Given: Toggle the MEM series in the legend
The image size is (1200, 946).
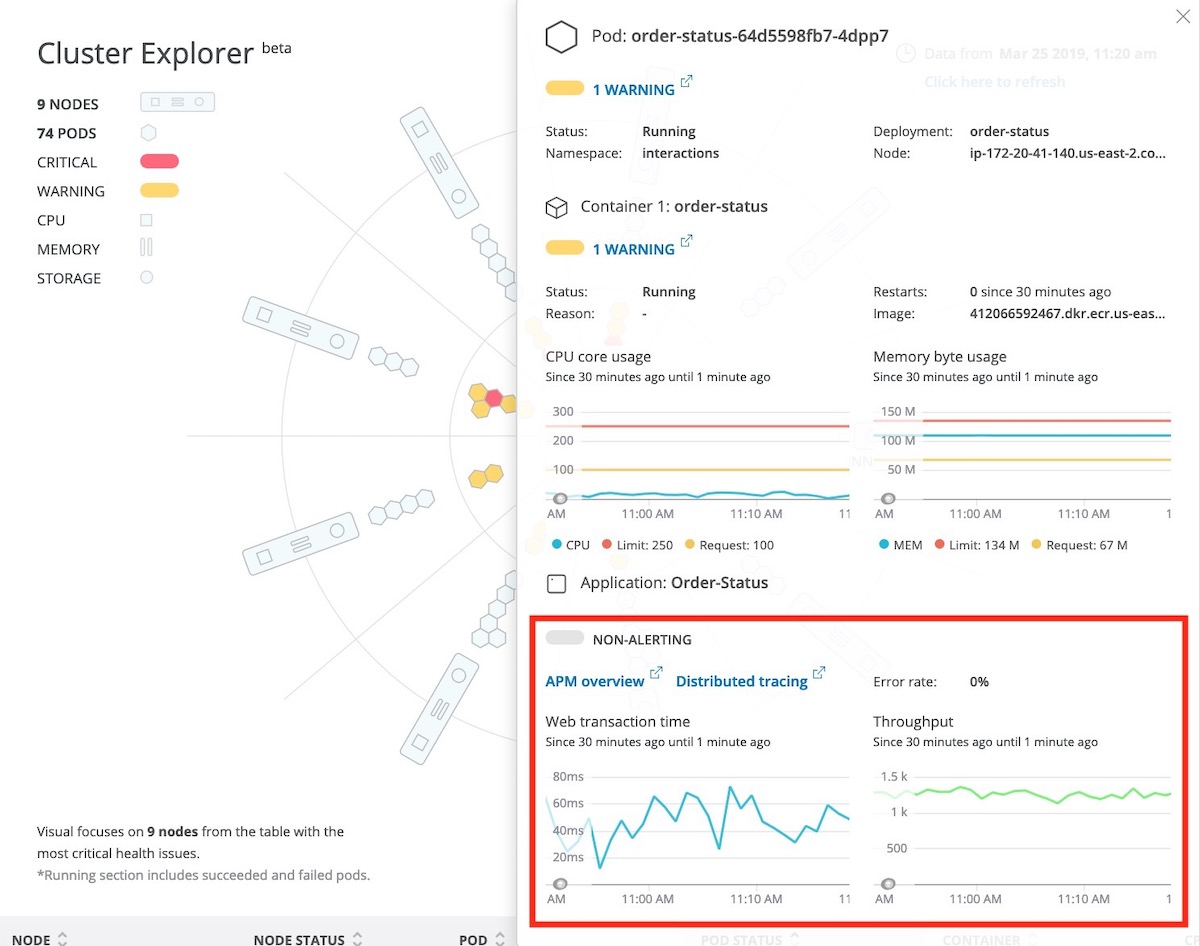Looking at the screenshot, I should click(x=901, y=545).
